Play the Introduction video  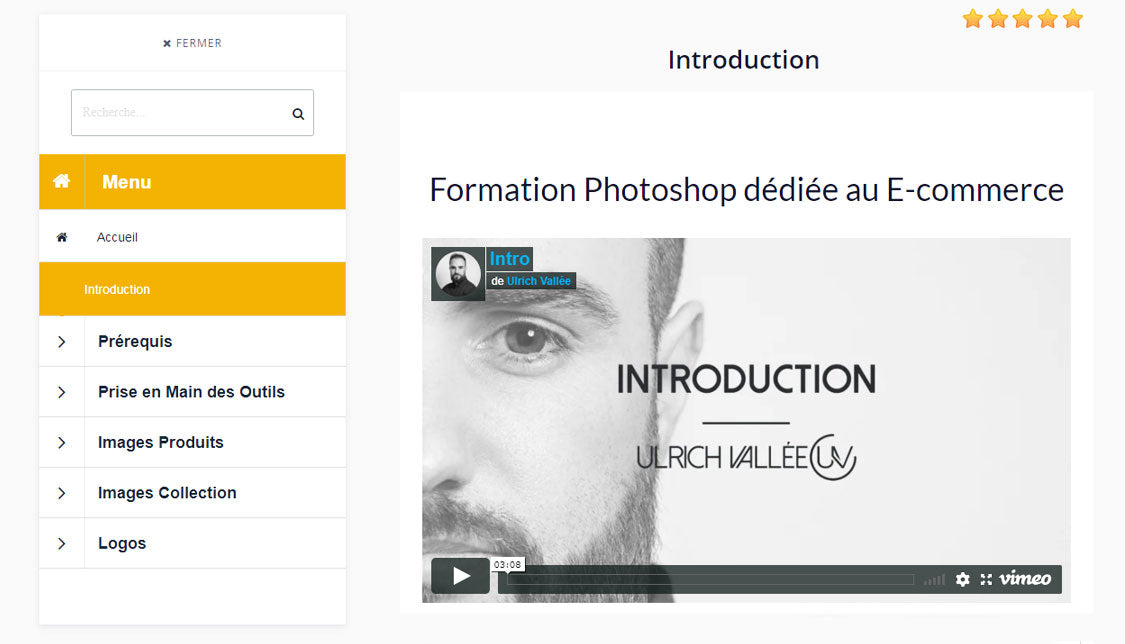[461, 576]
